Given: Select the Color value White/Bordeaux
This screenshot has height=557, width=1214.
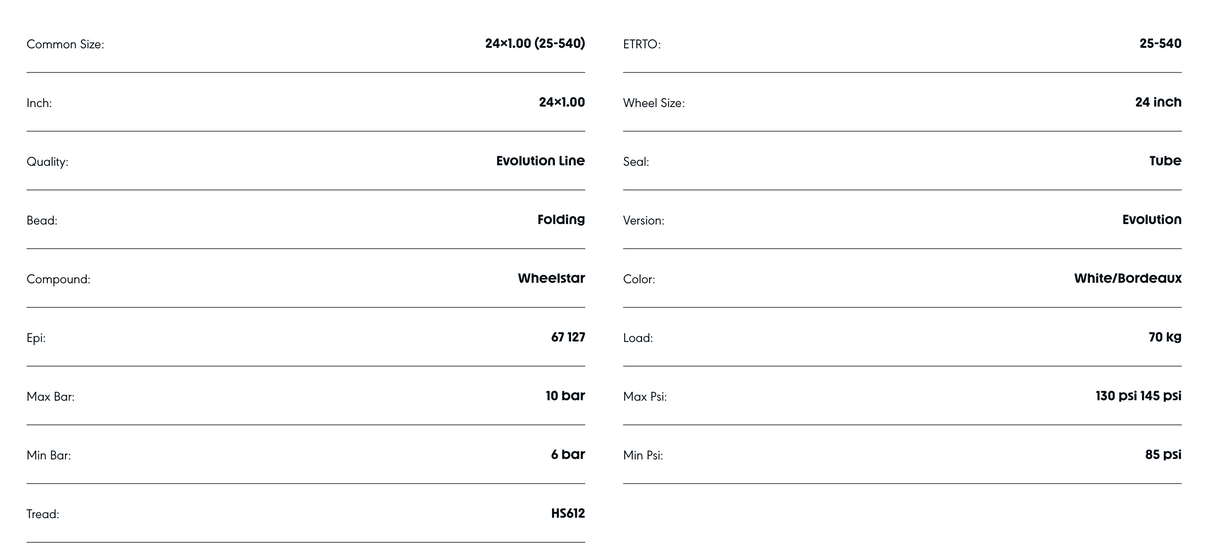Looking at the screenshot, I should point(1127,279).
